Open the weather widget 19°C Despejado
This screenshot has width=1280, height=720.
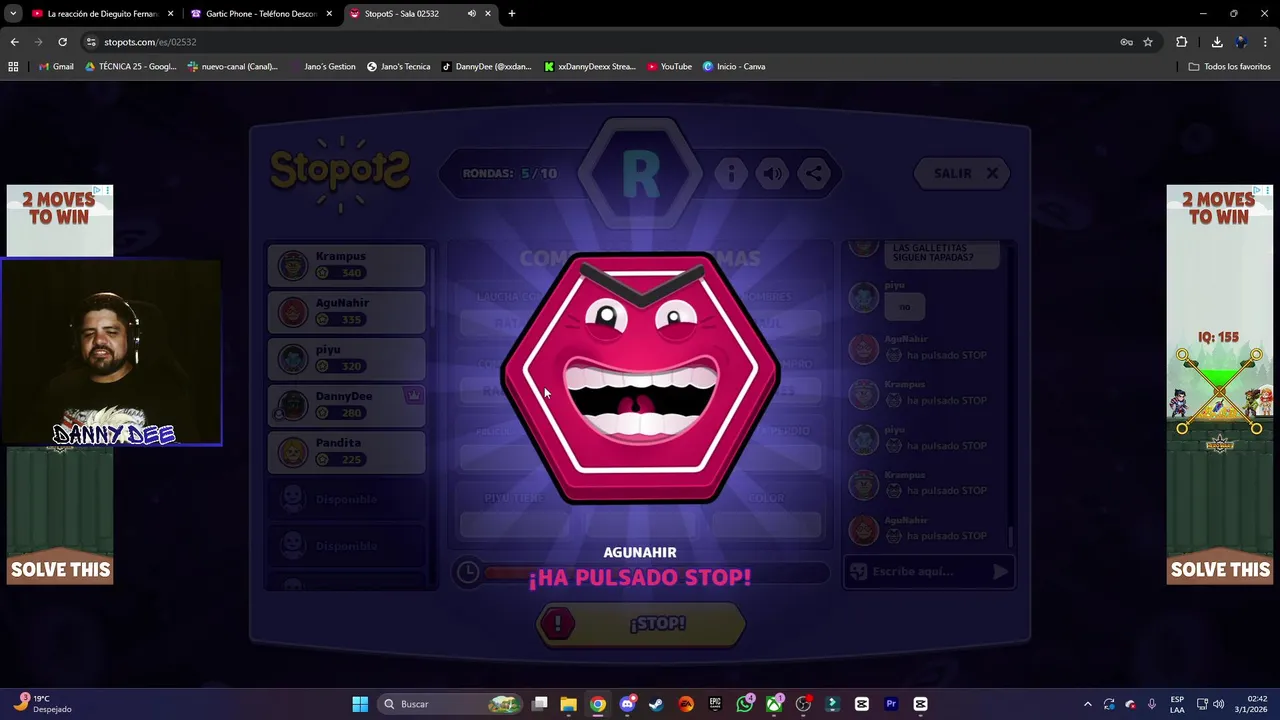tap(42, 704)
